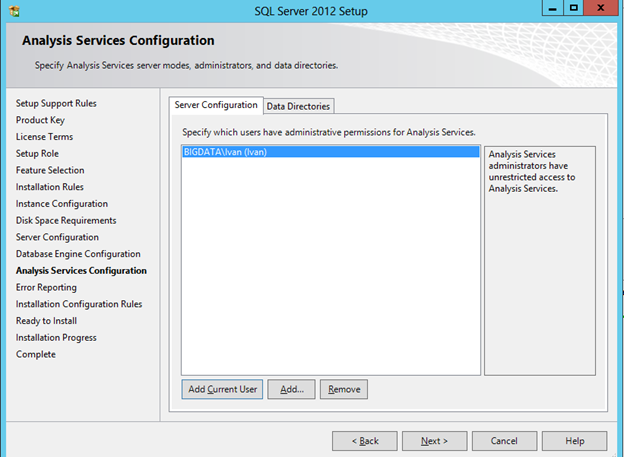Select the BIGDATA\Ivan (Ivan) administrator entry
The image size is (624, 457).
[x=331, y=152]
